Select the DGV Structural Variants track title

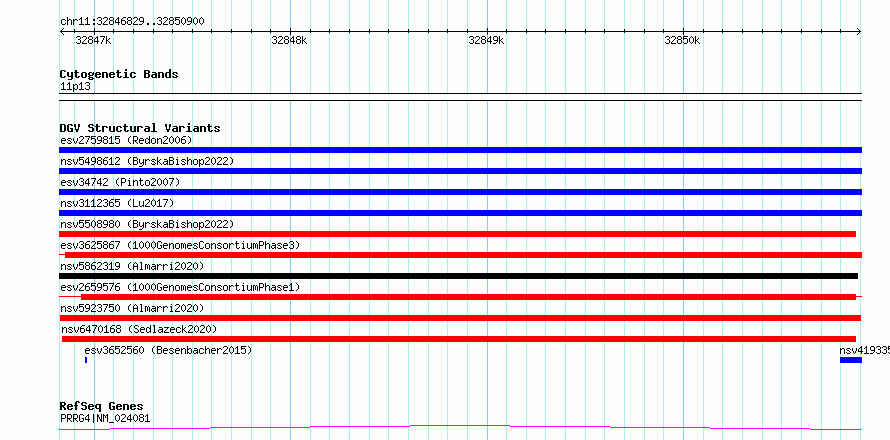click(x=140, y=128)
